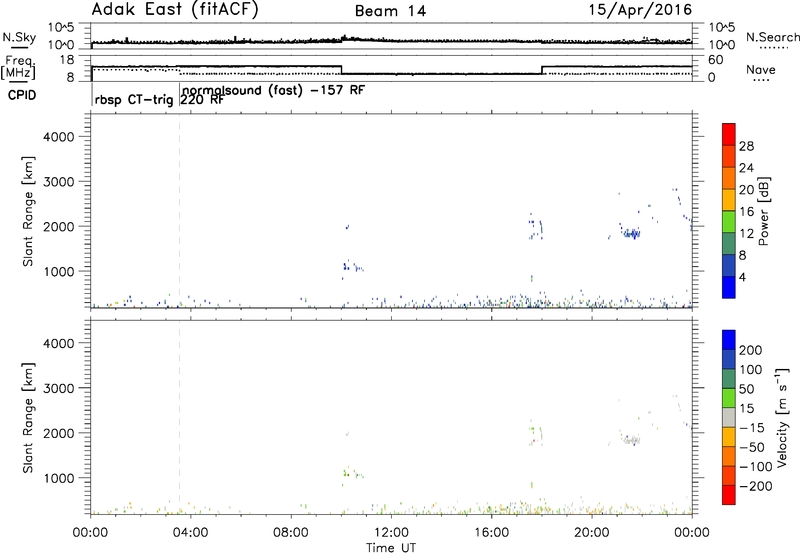The image size is (800, 554).
Task: Click 'normalsound (fast) -157 RF' label
Action: point(273,90)
